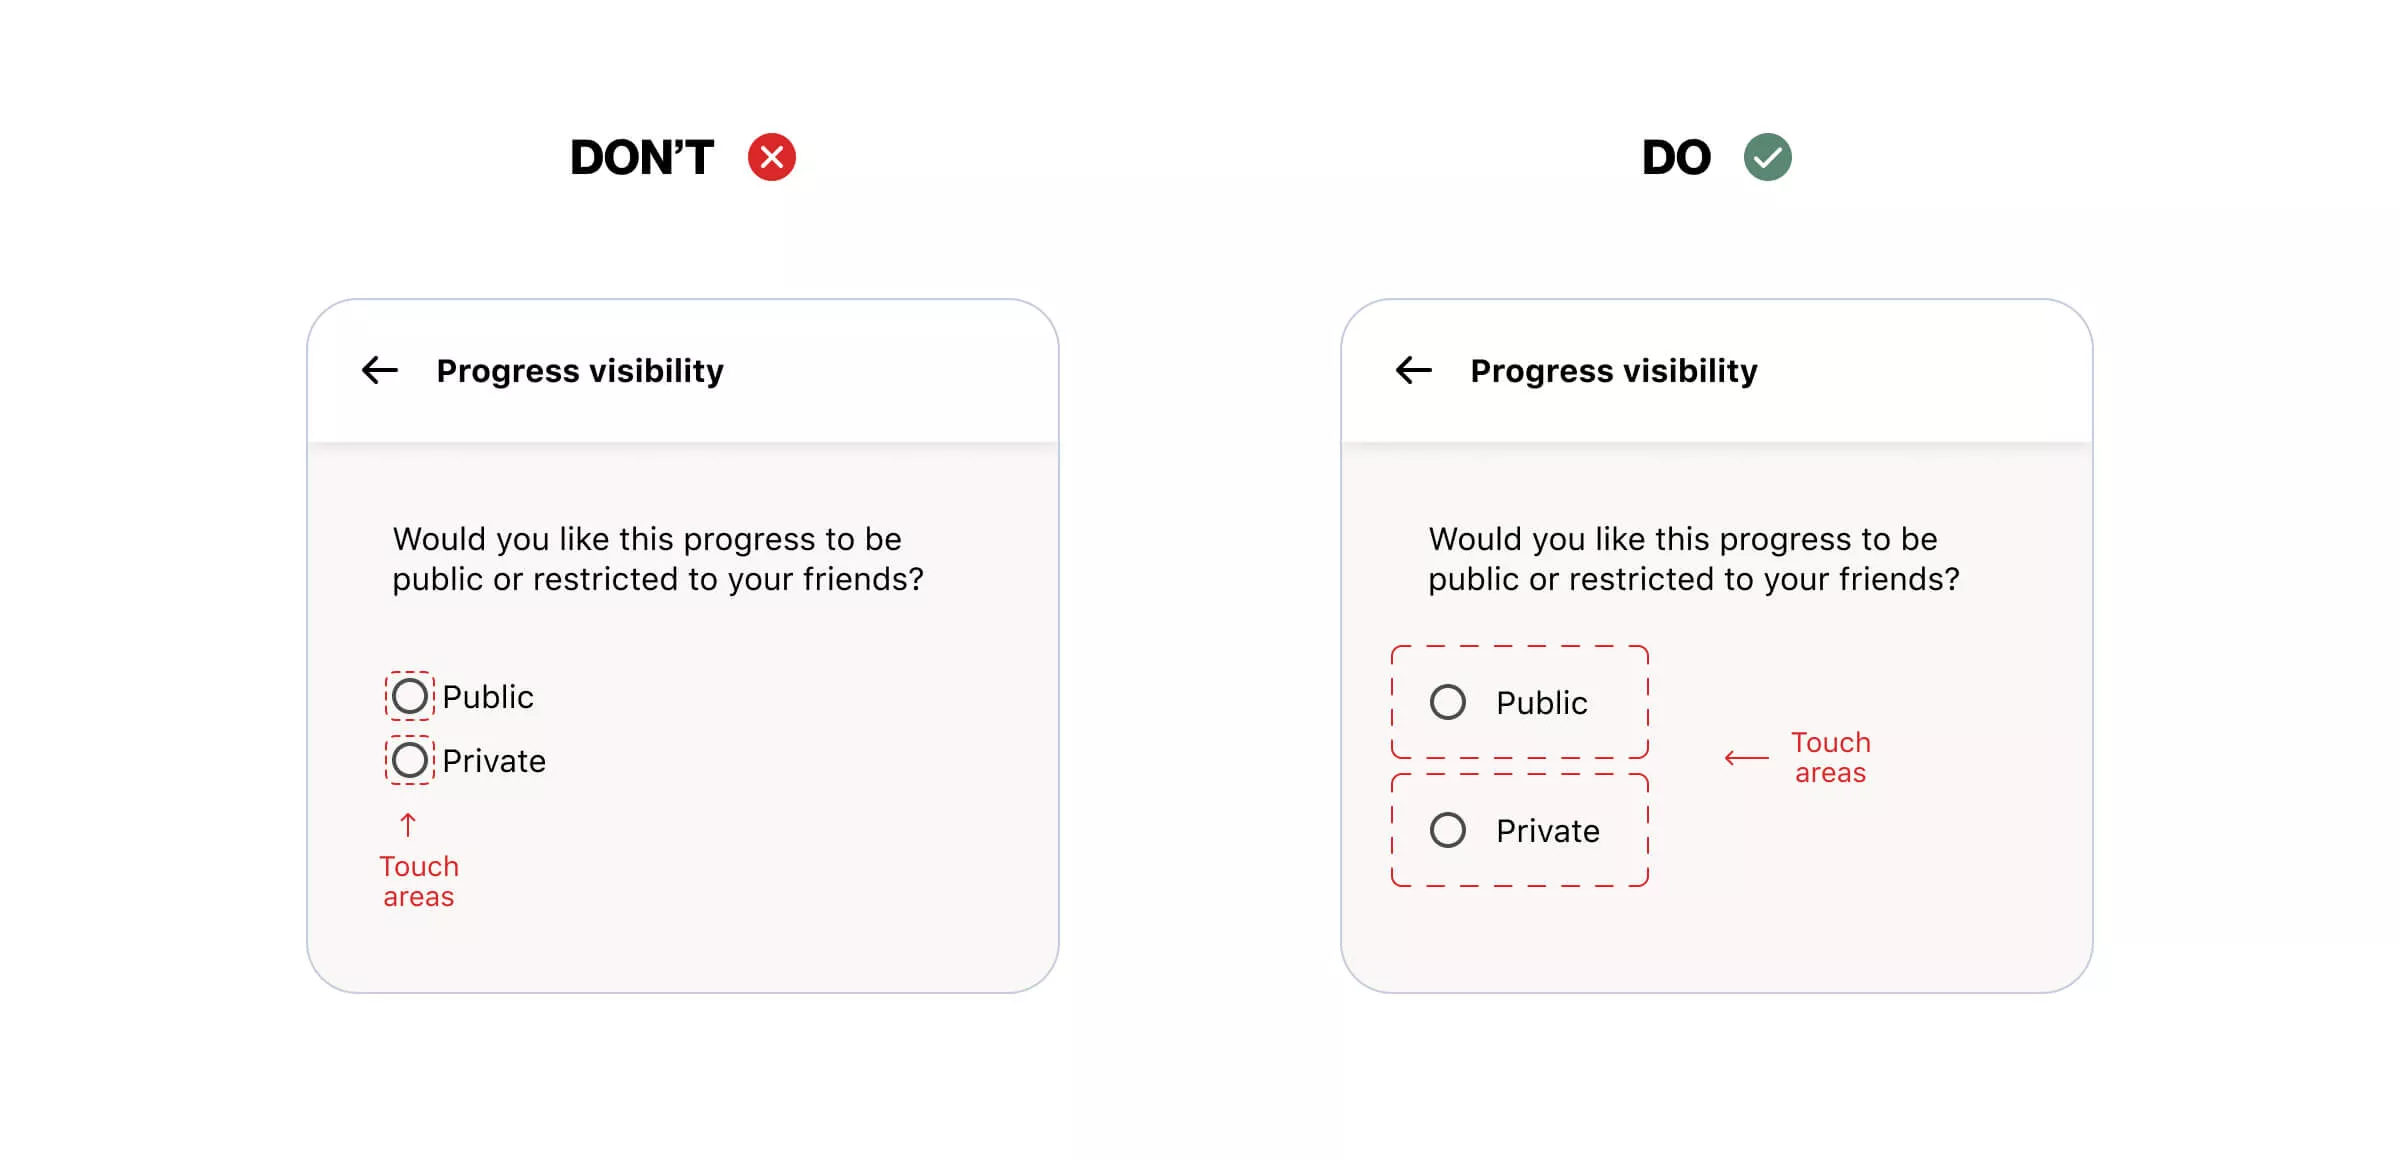Click the green checkmark icon beside DO
Screen dimensions: 2400x1160
point(1767,157)
